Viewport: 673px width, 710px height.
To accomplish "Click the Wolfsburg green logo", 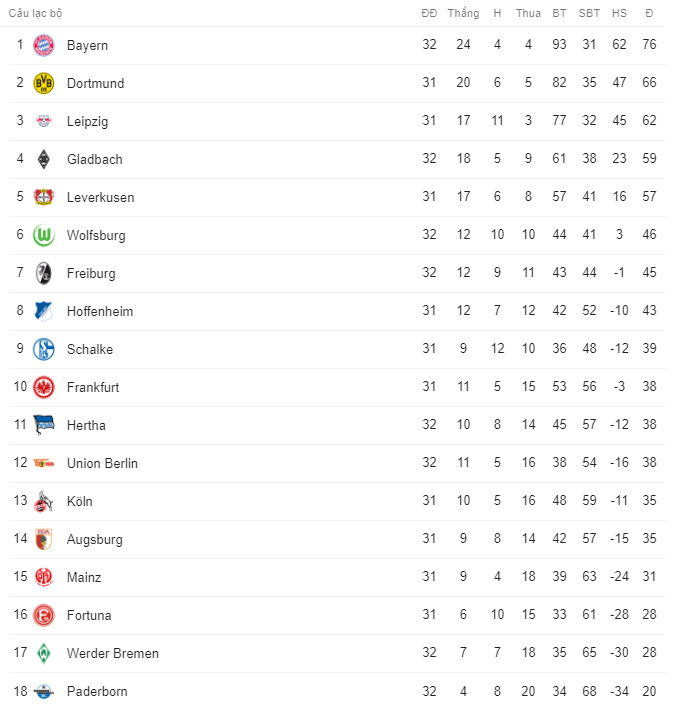I will [43, 235].
